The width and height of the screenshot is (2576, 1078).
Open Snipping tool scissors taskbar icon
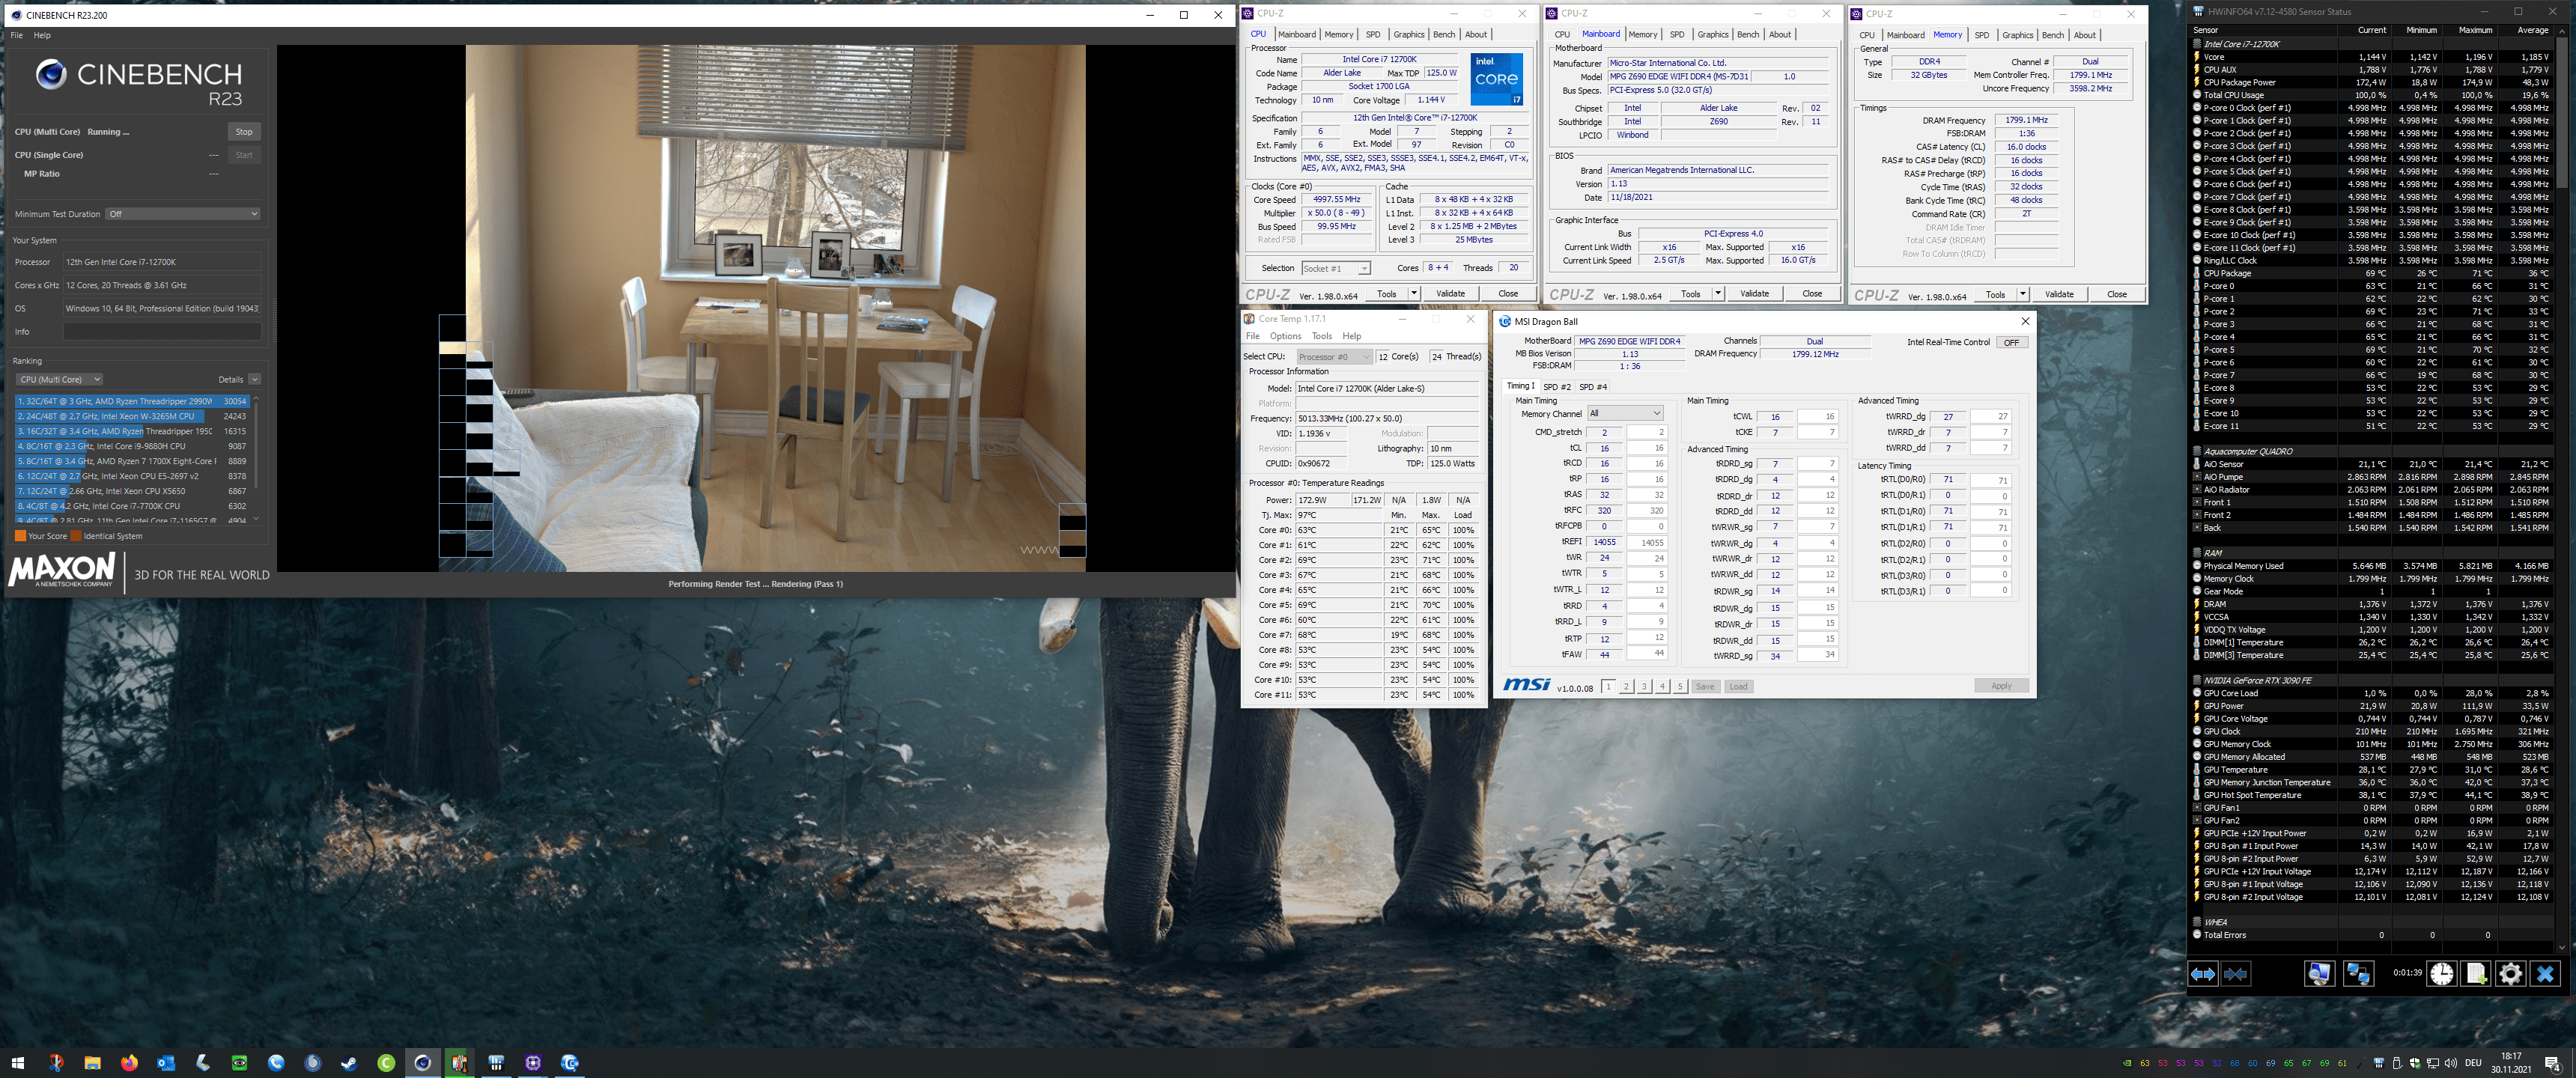(x=56, y=1062)
